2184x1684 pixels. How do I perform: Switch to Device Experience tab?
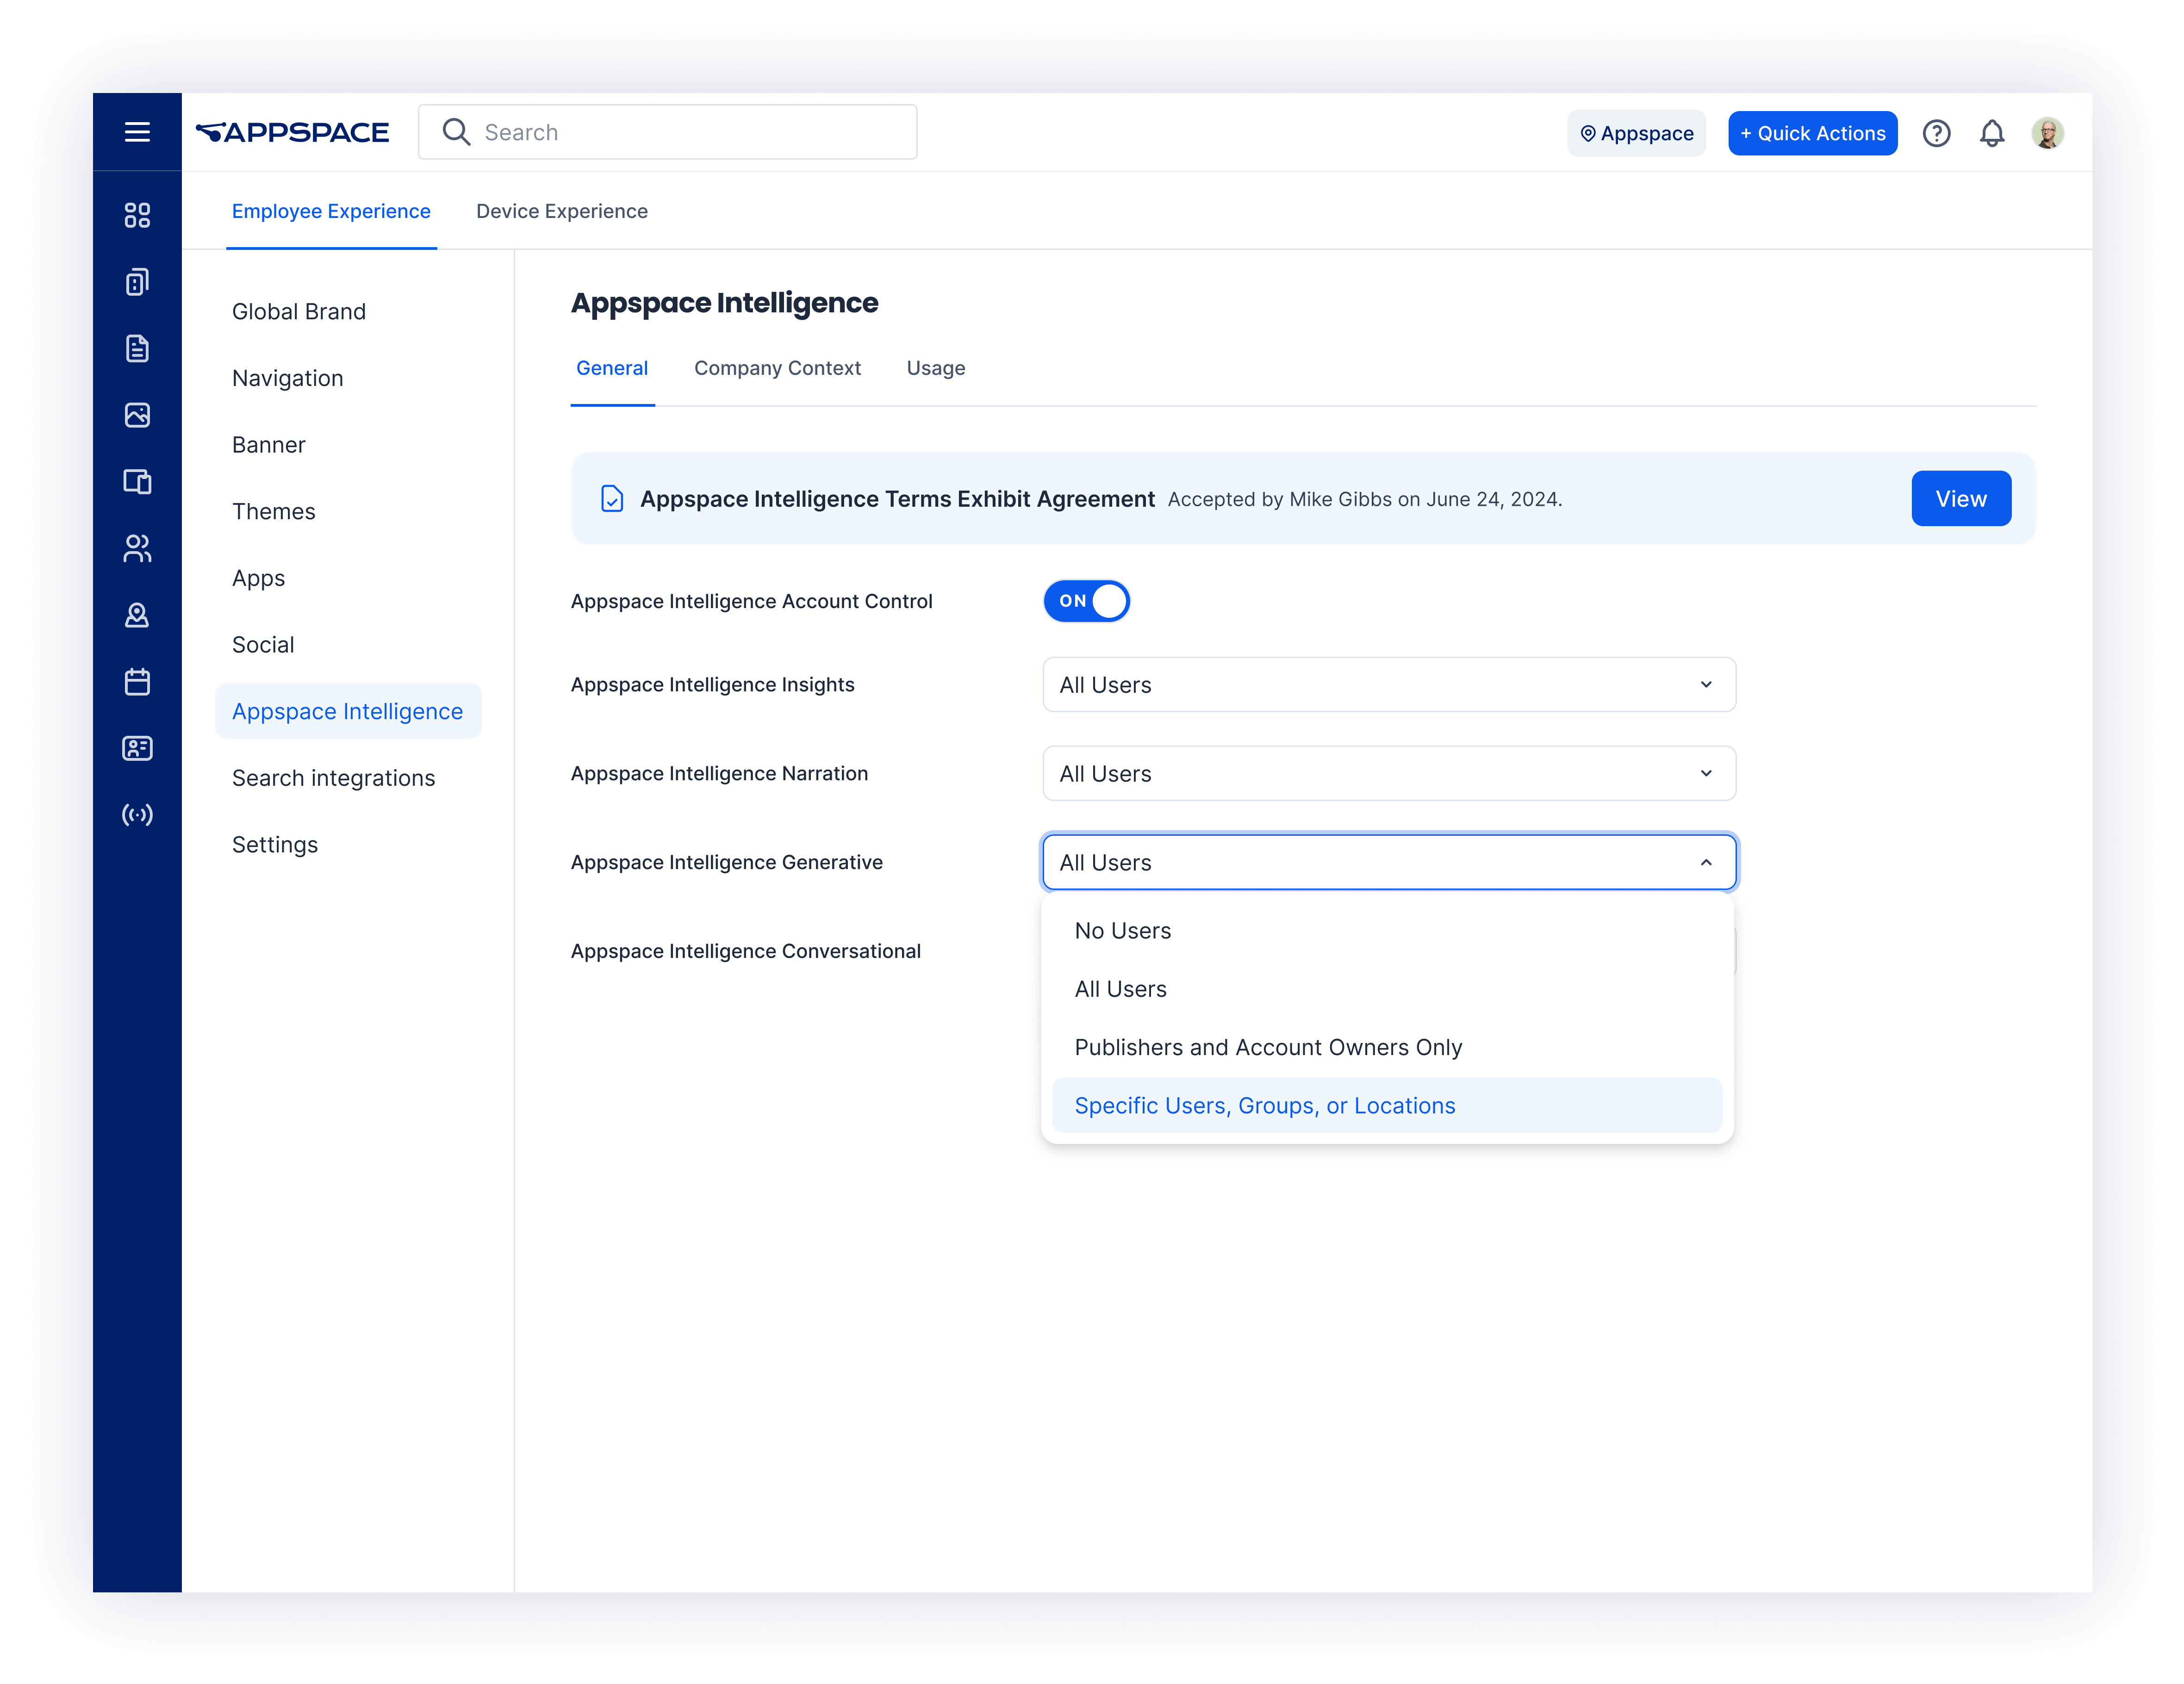[x=562, y=211]
